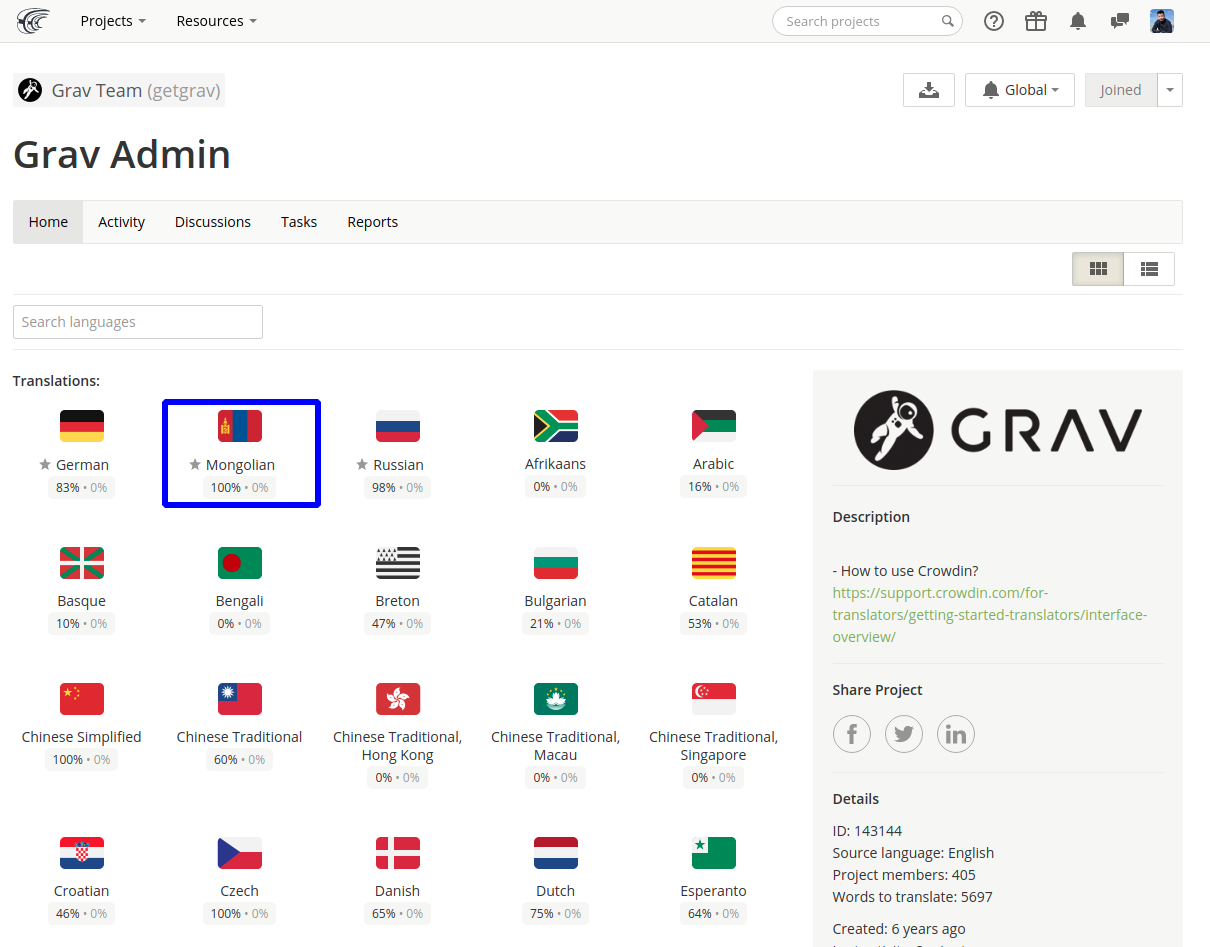Viewport: 1210px width, 947px height.
Task: Click the star next to German
Action: click(45, 464)
